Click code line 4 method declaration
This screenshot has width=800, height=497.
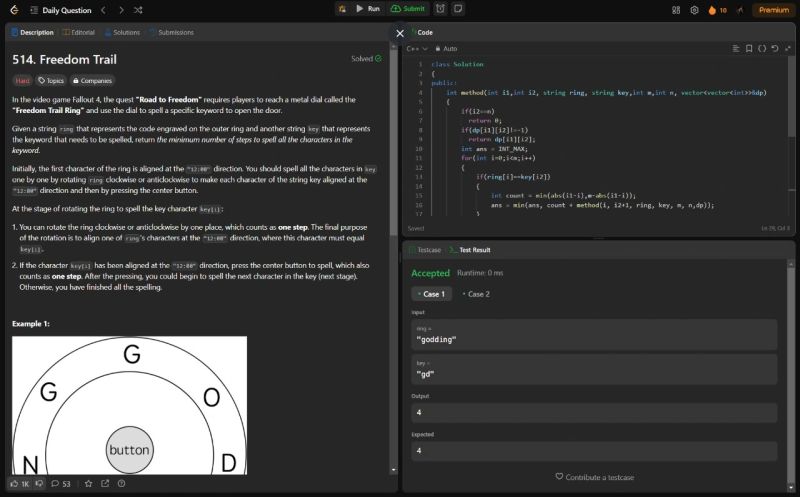(x=606, y=92)
